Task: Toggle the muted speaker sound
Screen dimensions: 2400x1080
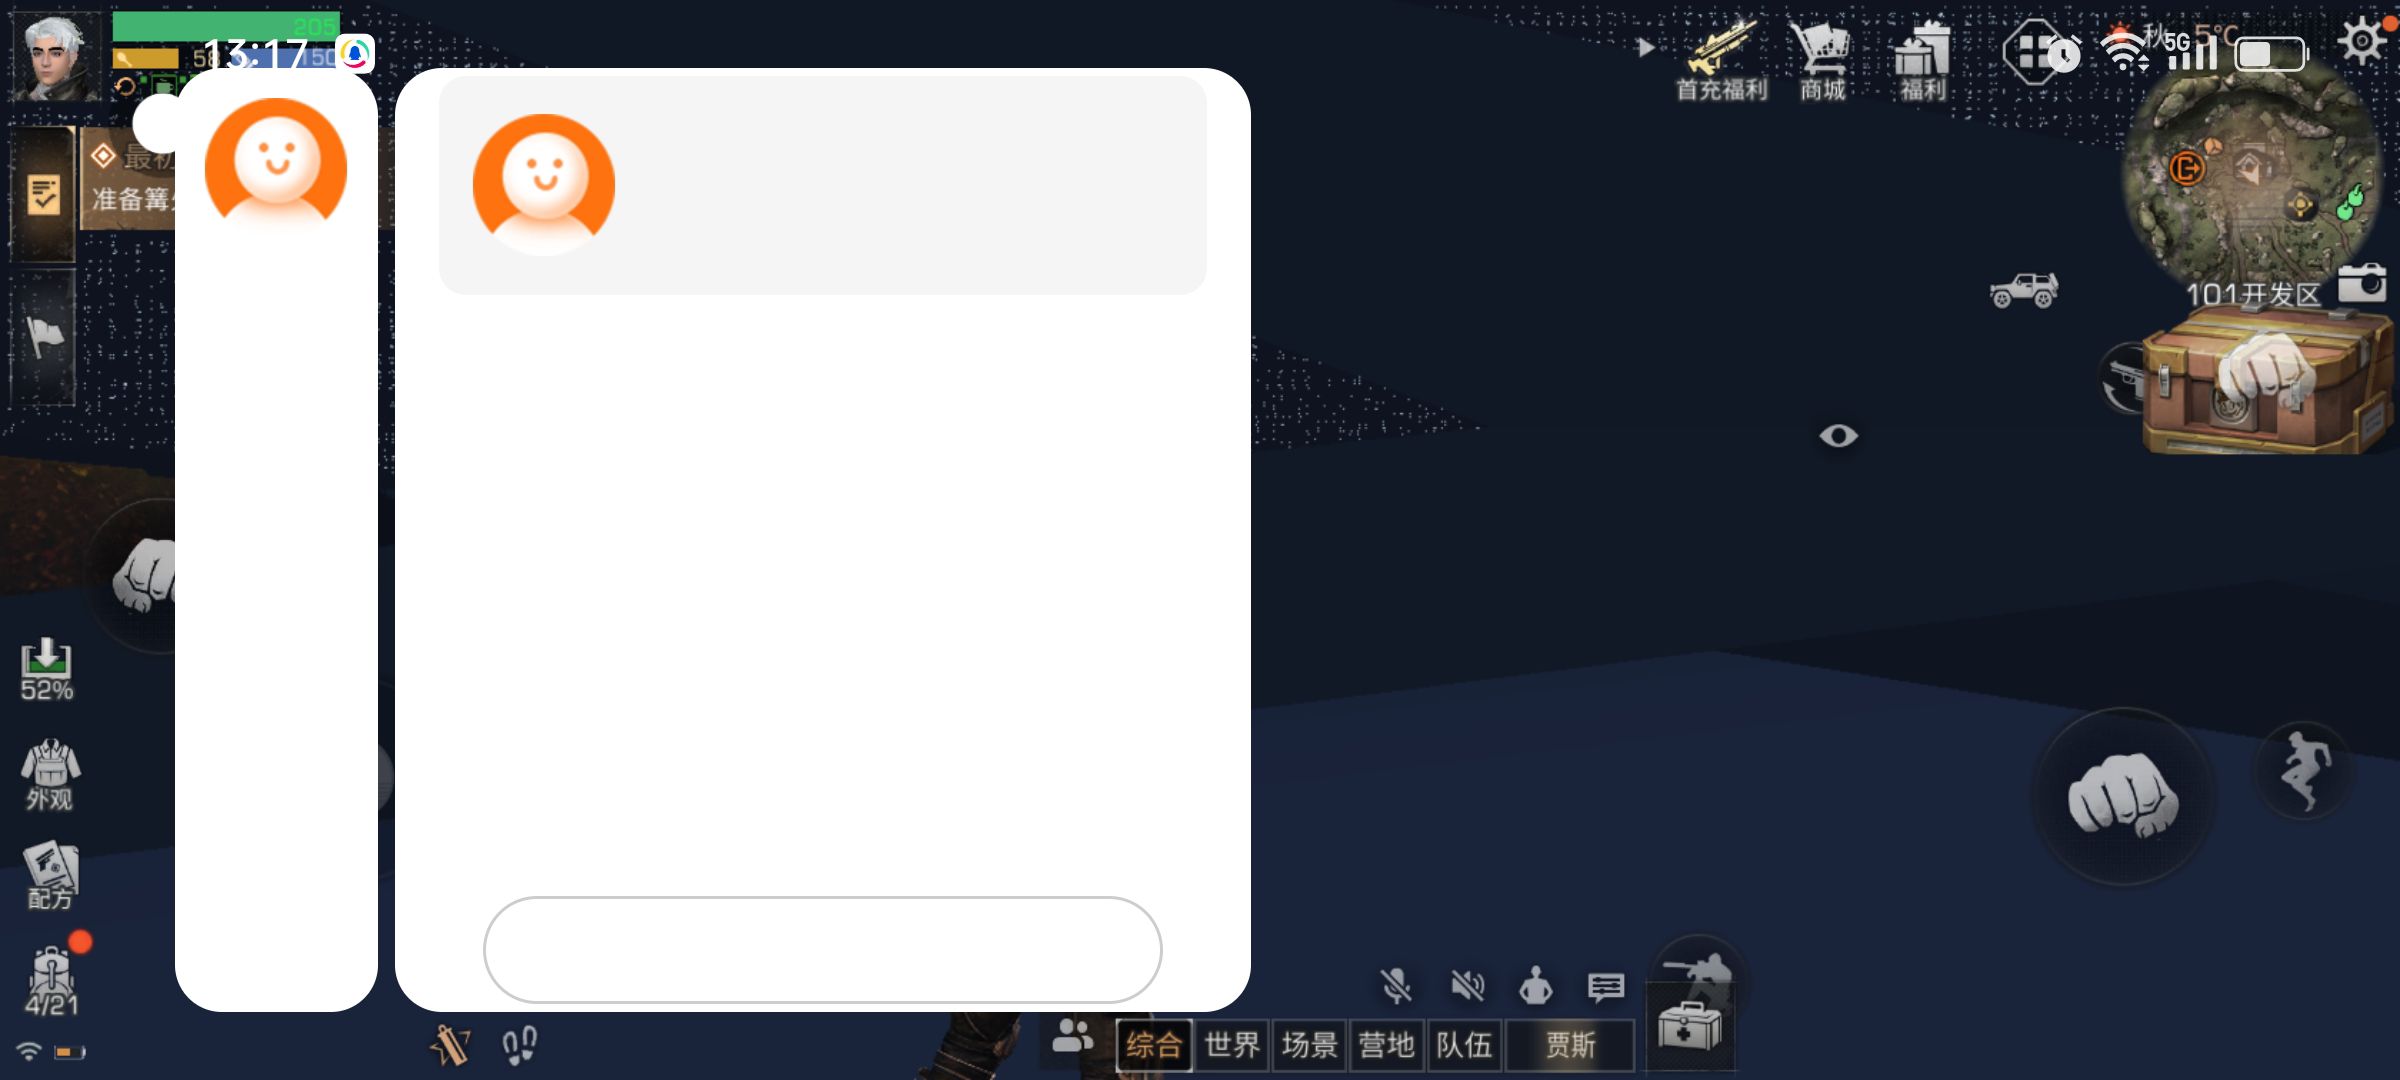Action: tap(1467, 987)
